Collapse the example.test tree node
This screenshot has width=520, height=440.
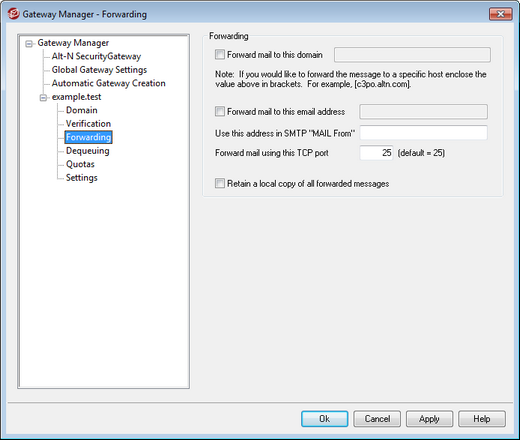(43, 97)
